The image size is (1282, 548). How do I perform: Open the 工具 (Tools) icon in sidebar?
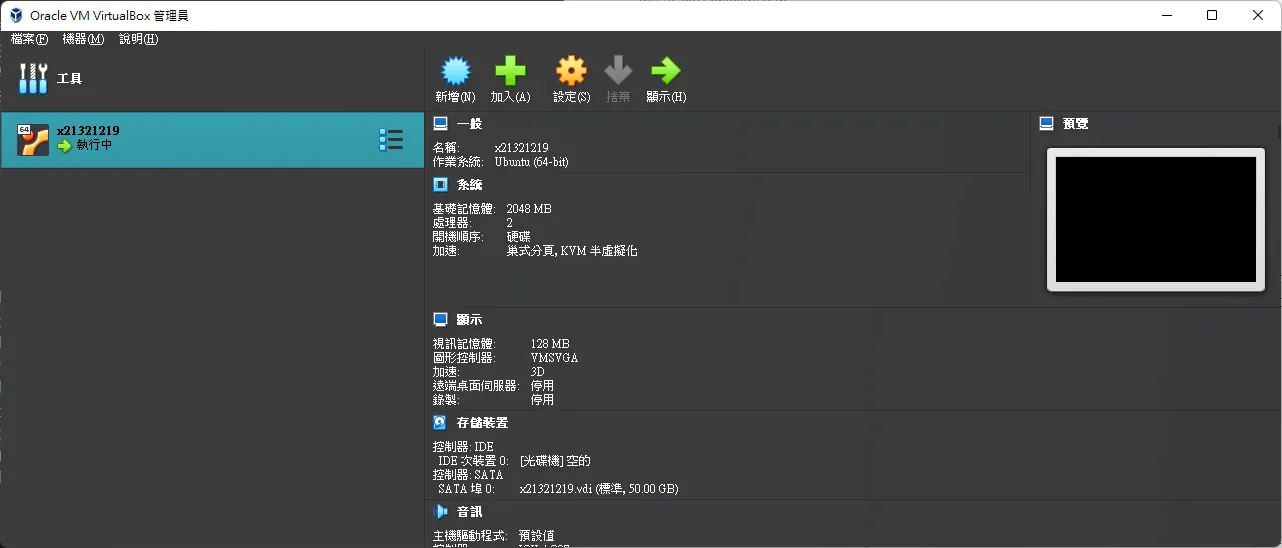click(x=33, y=78)
